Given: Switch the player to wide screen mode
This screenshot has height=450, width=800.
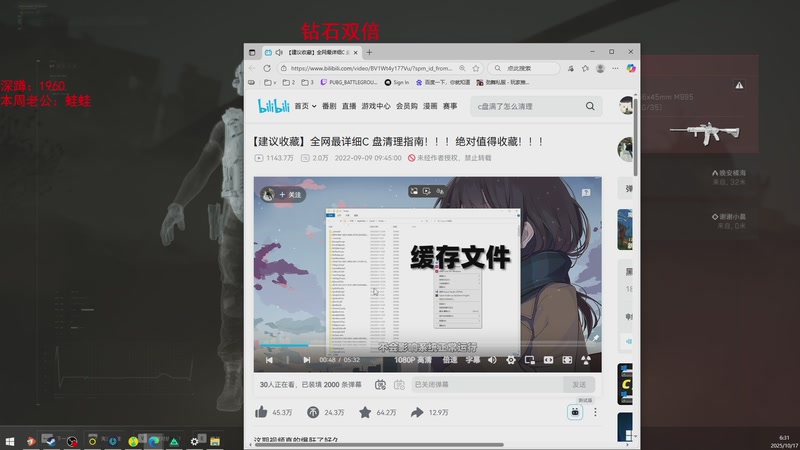Looking at the screenshot, I should pyautogui.click(x=548, y=360).
